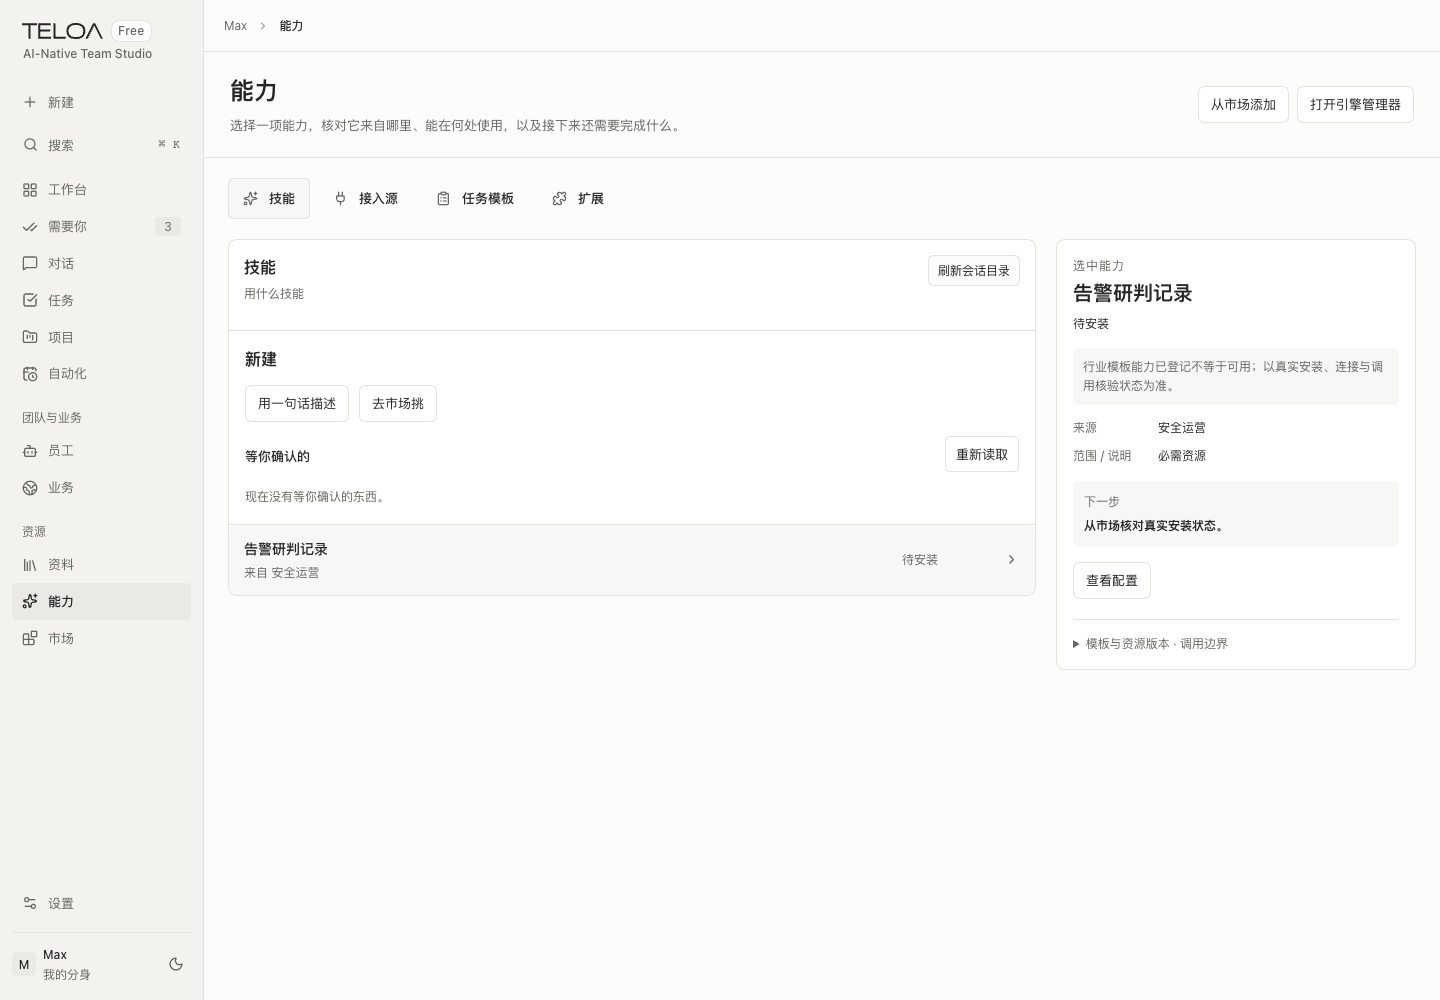Click the 用一句话描述 button

coord(297,404)
